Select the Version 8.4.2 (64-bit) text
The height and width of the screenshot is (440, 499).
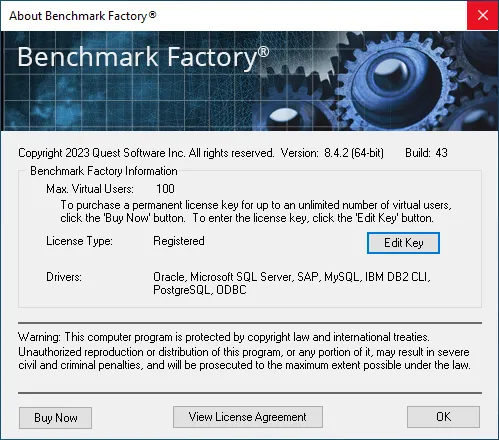(332, 153)
